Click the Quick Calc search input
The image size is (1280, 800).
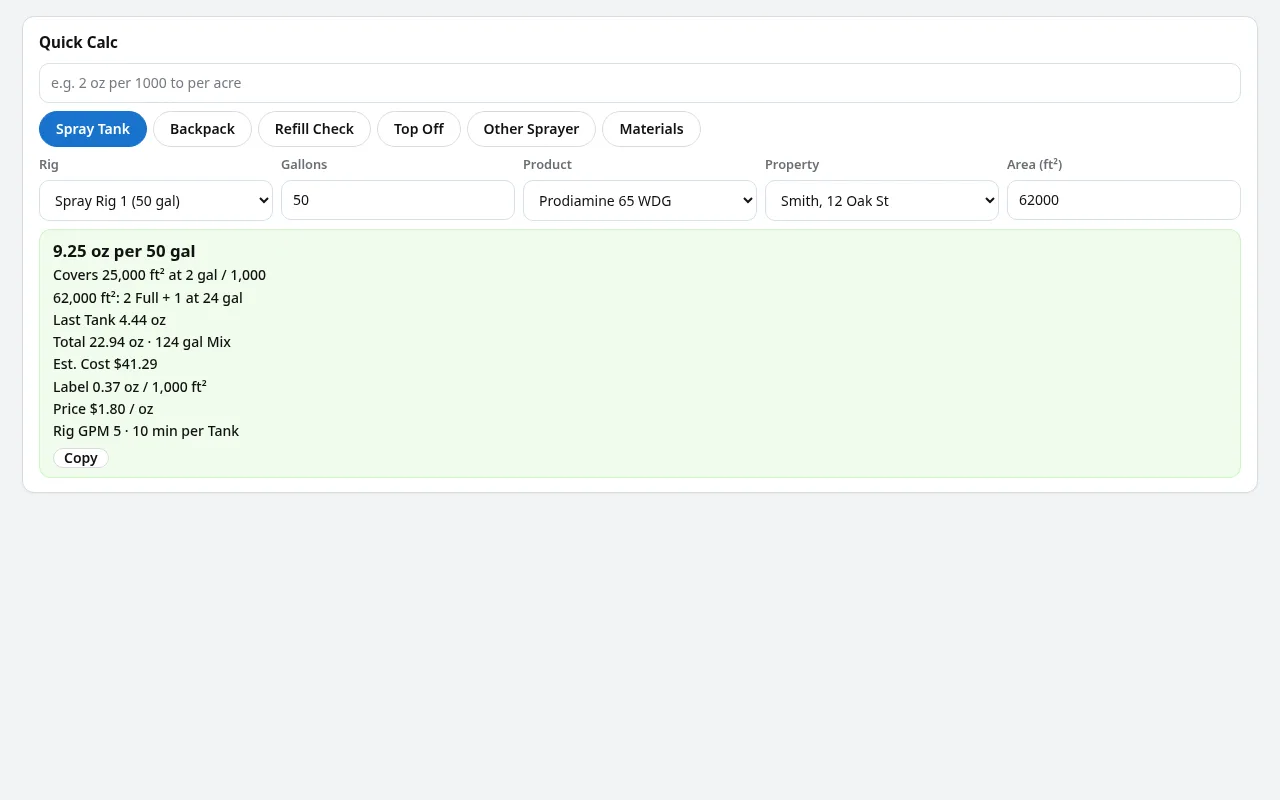click(640, 83)
